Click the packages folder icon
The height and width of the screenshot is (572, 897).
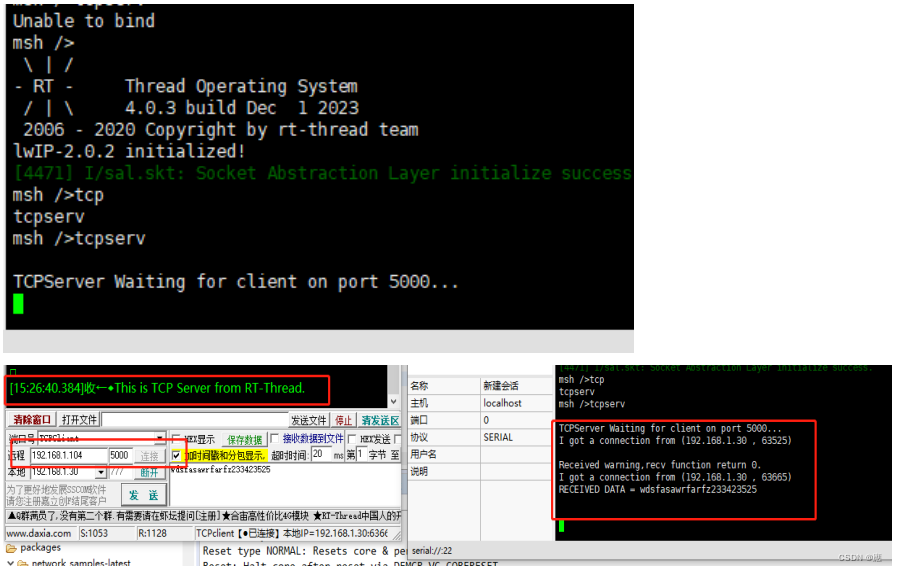tap(11, 548)
